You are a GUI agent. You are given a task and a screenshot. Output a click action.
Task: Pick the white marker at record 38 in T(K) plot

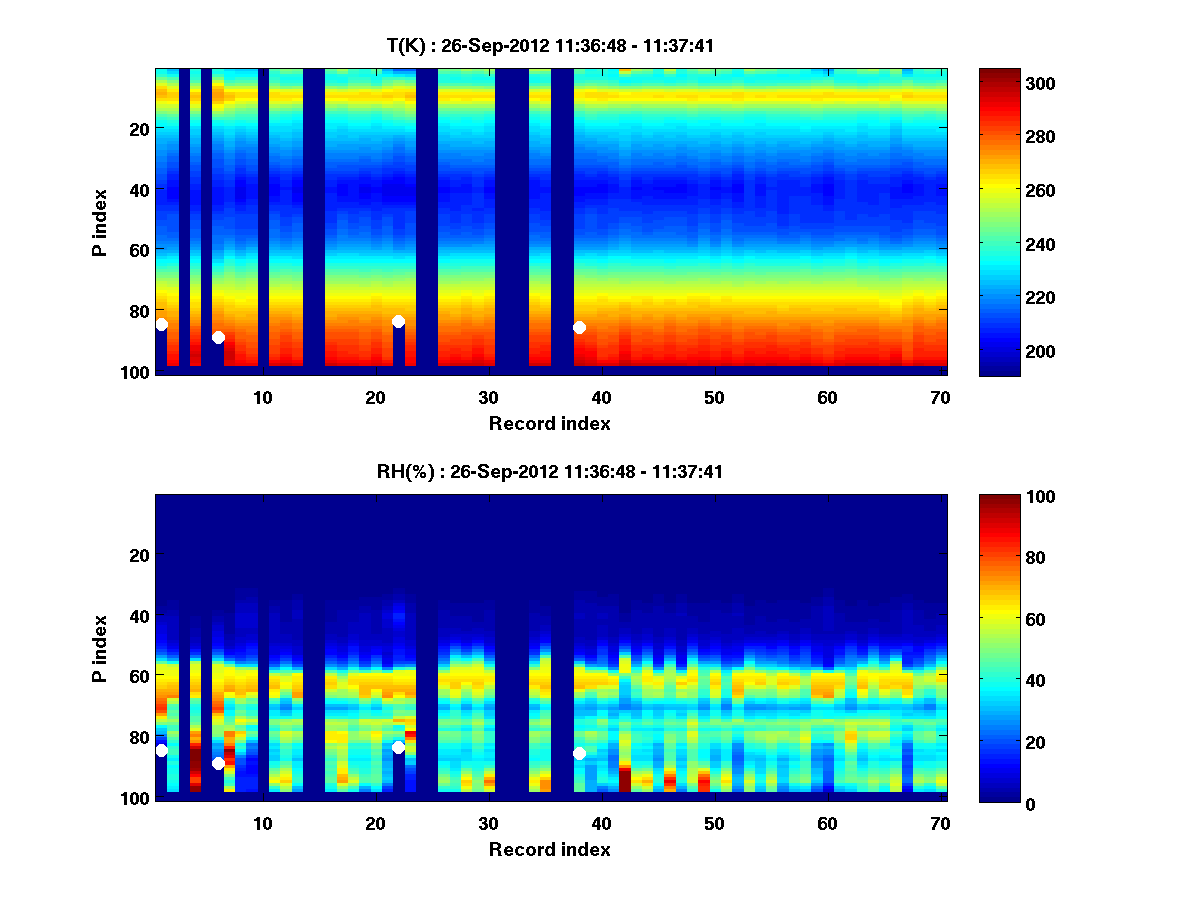point(579,327)
